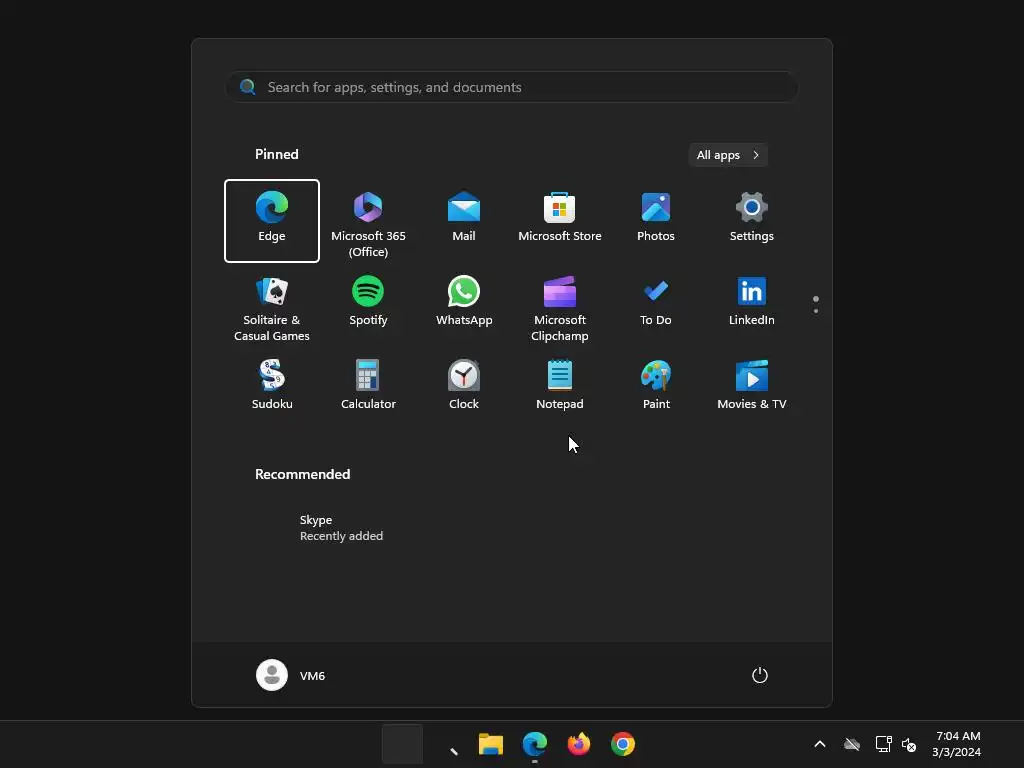
Task: Open the Edge pinned app
Action: pos(272,221)
